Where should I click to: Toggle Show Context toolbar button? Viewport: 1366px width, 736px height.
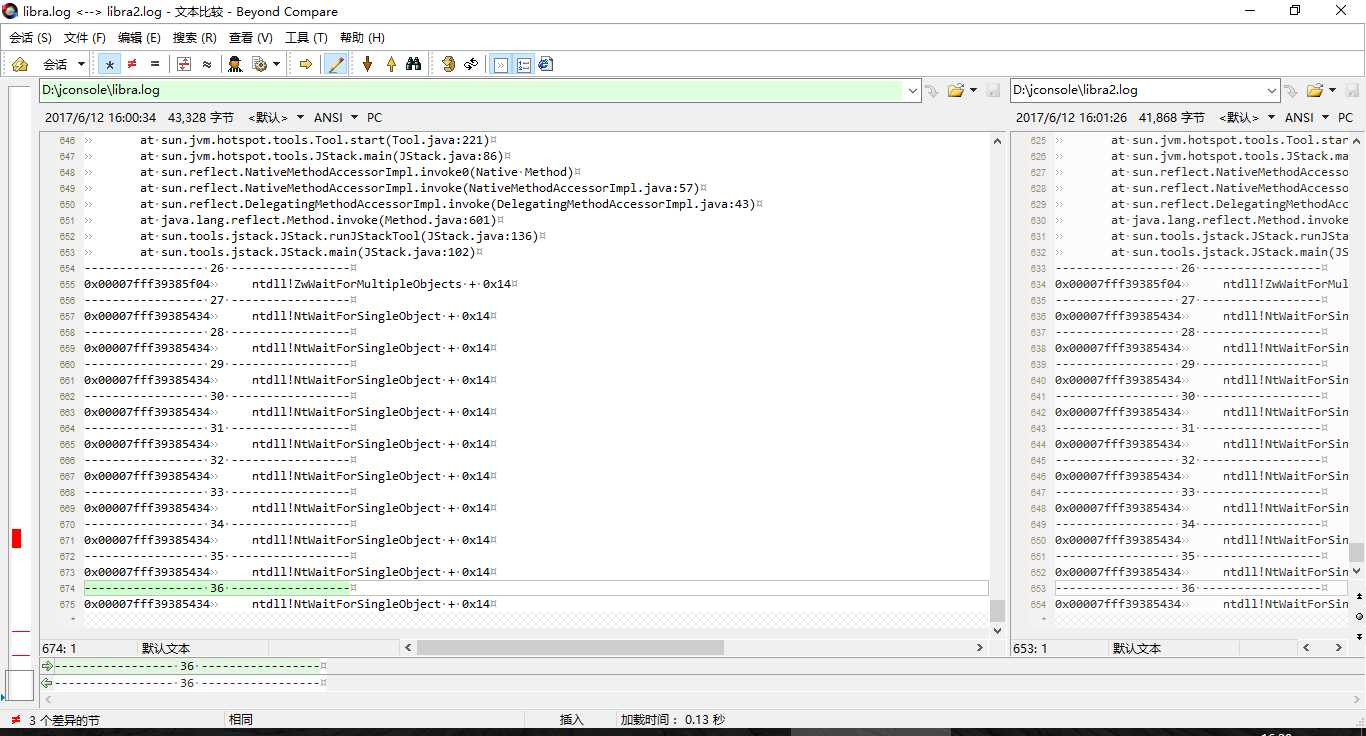pos(184,64)
